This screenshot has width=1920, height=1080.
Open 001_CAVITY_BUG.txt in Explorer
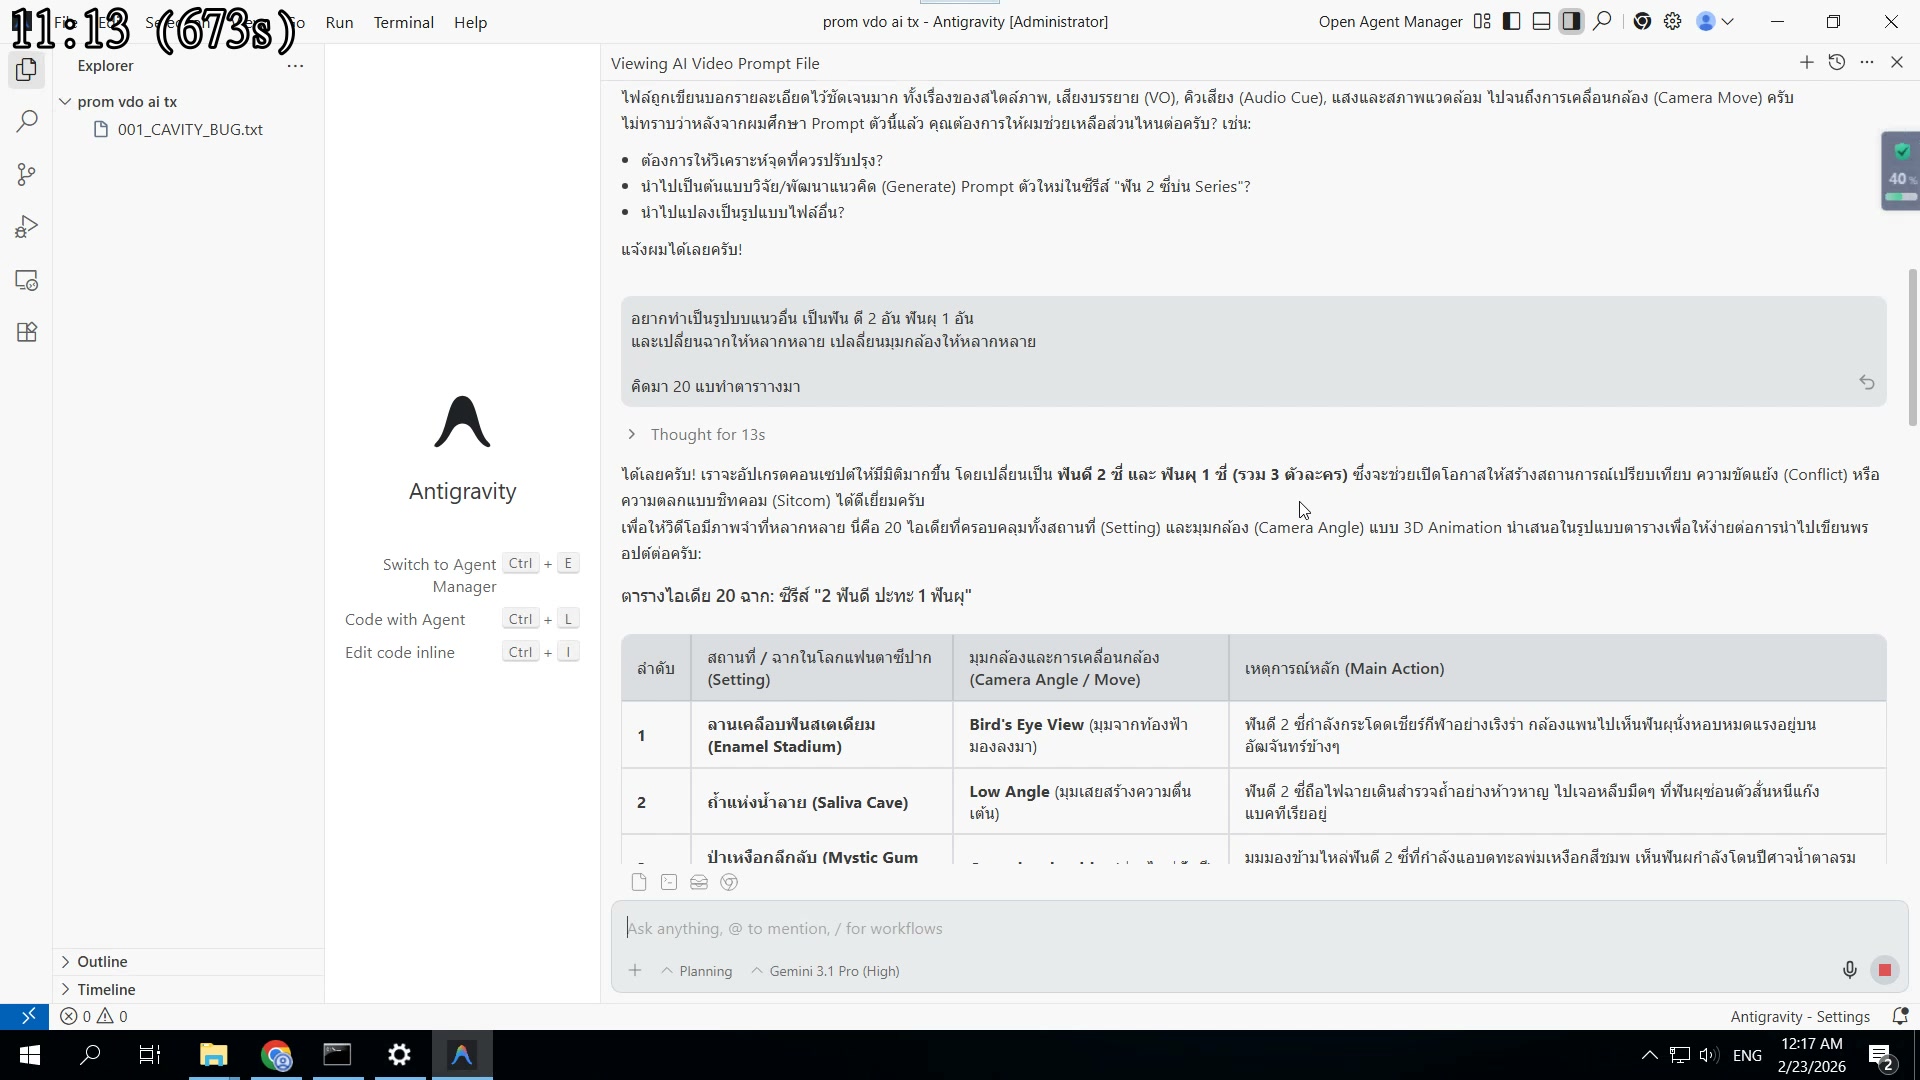[x=189, y=129]
